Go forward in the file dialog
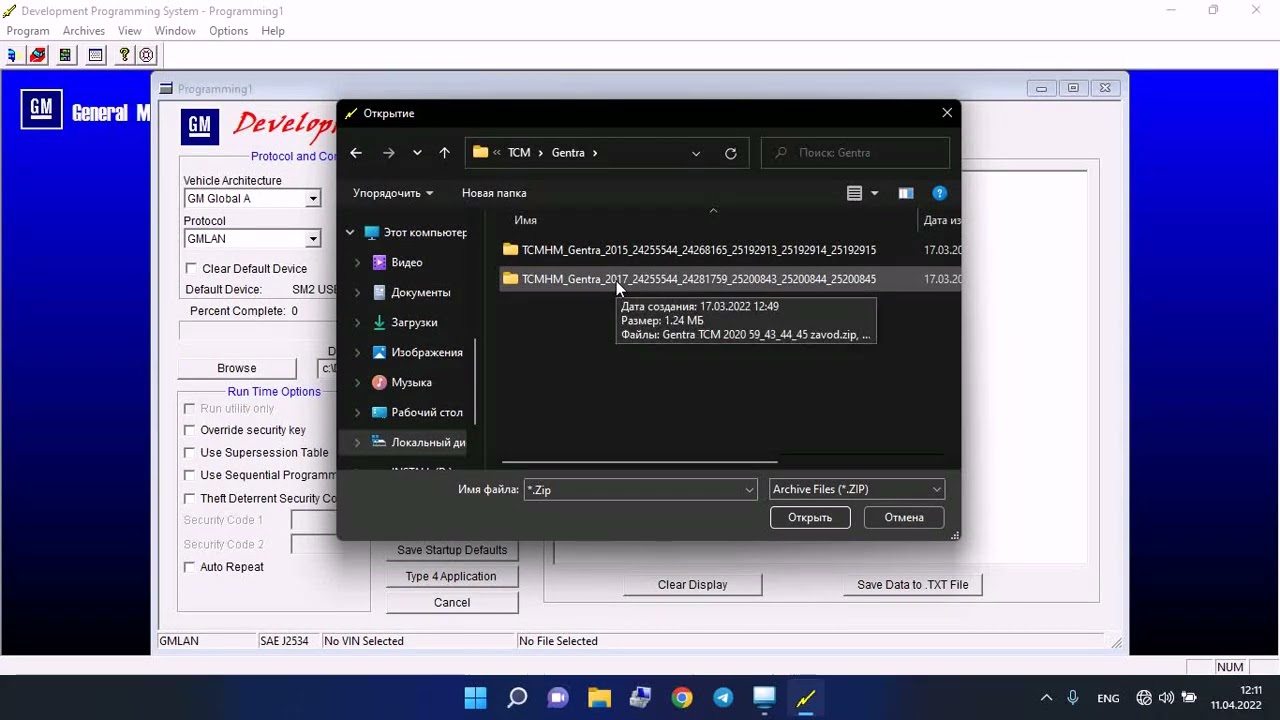This screenshot has height=720, width=1280. click(x=389, y=153)
